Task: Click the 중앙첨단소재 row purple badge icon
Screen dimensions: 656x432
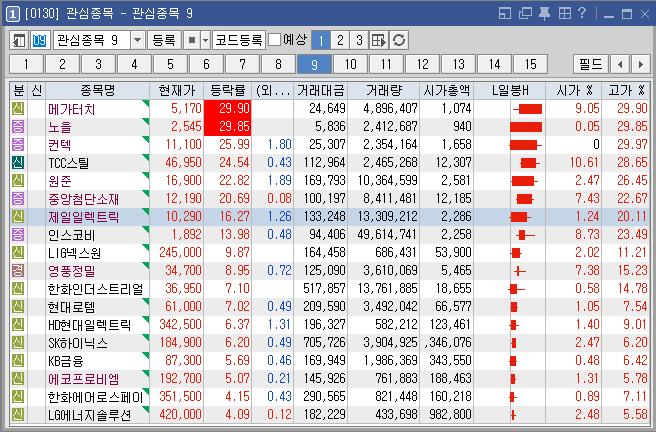Action: [x=18, y=199]
